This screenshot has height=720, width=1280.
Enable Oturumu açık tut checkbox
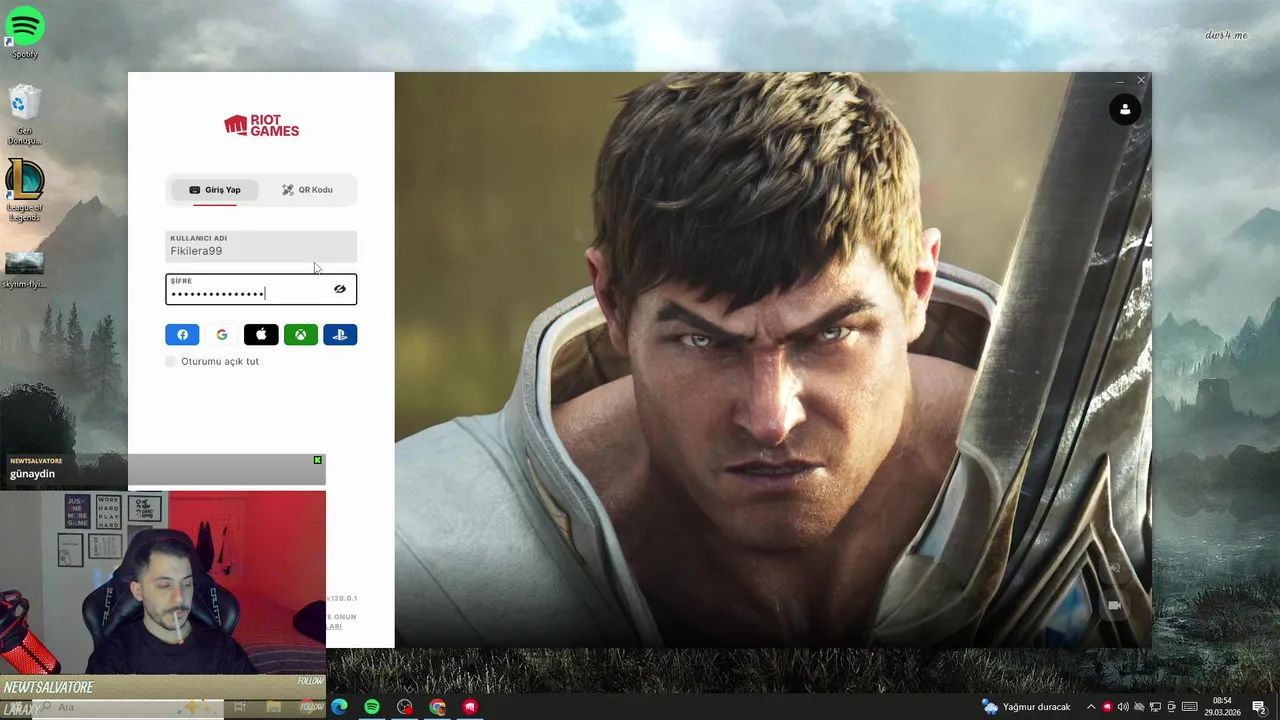[171, 361]
